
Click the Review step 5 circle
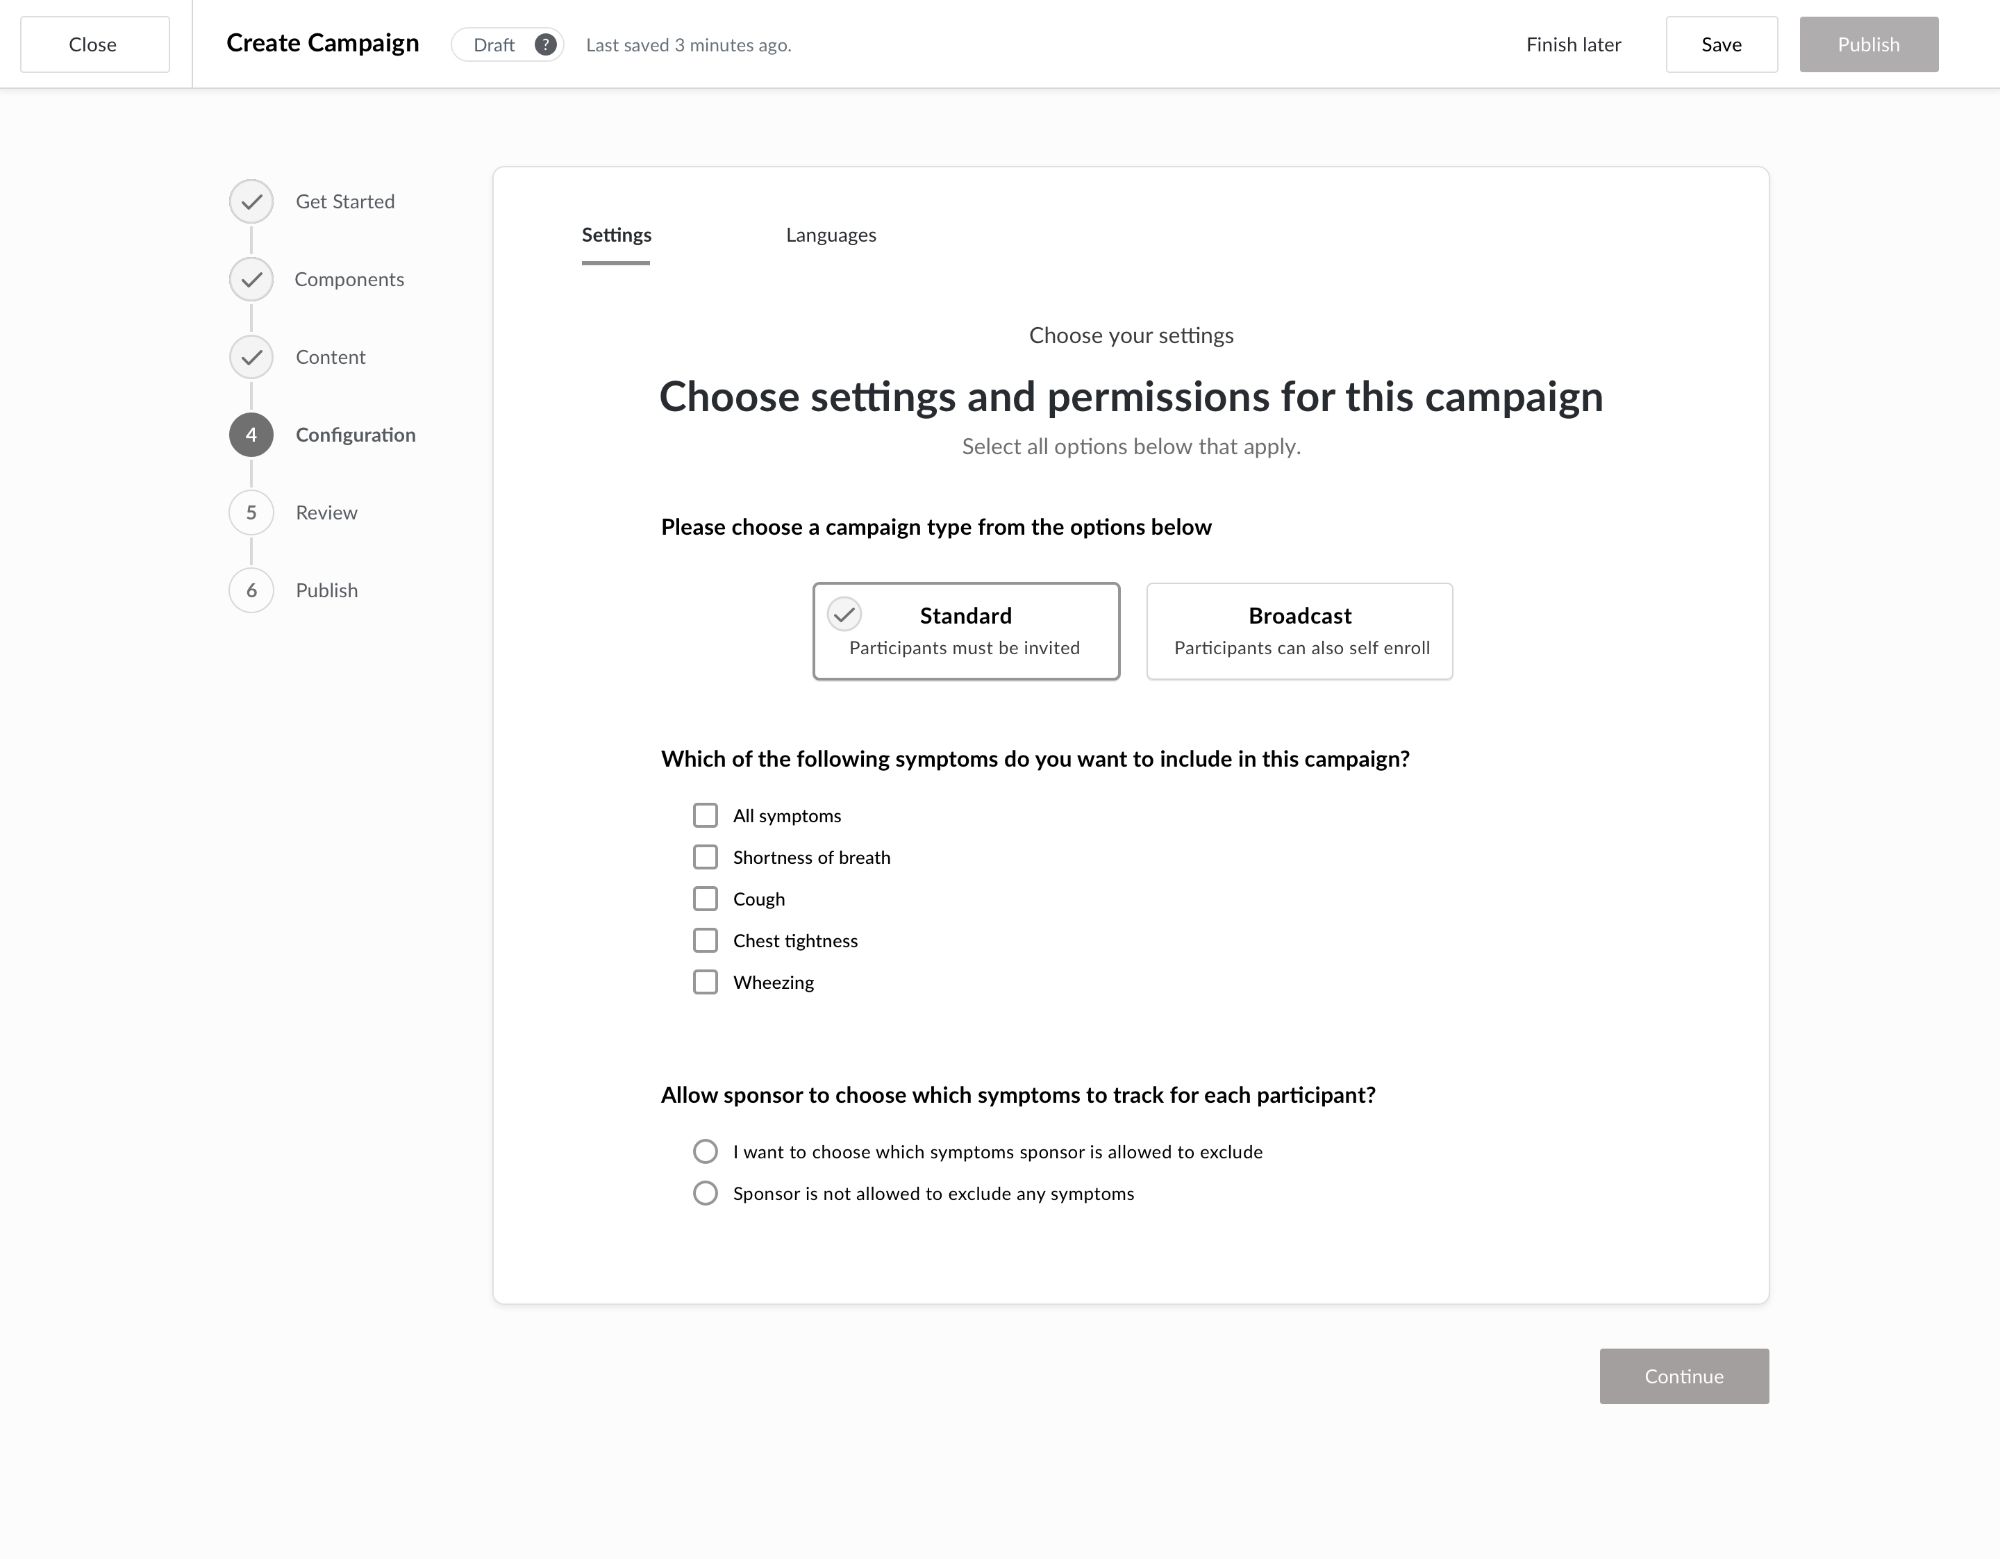click(x=251, y=513)
